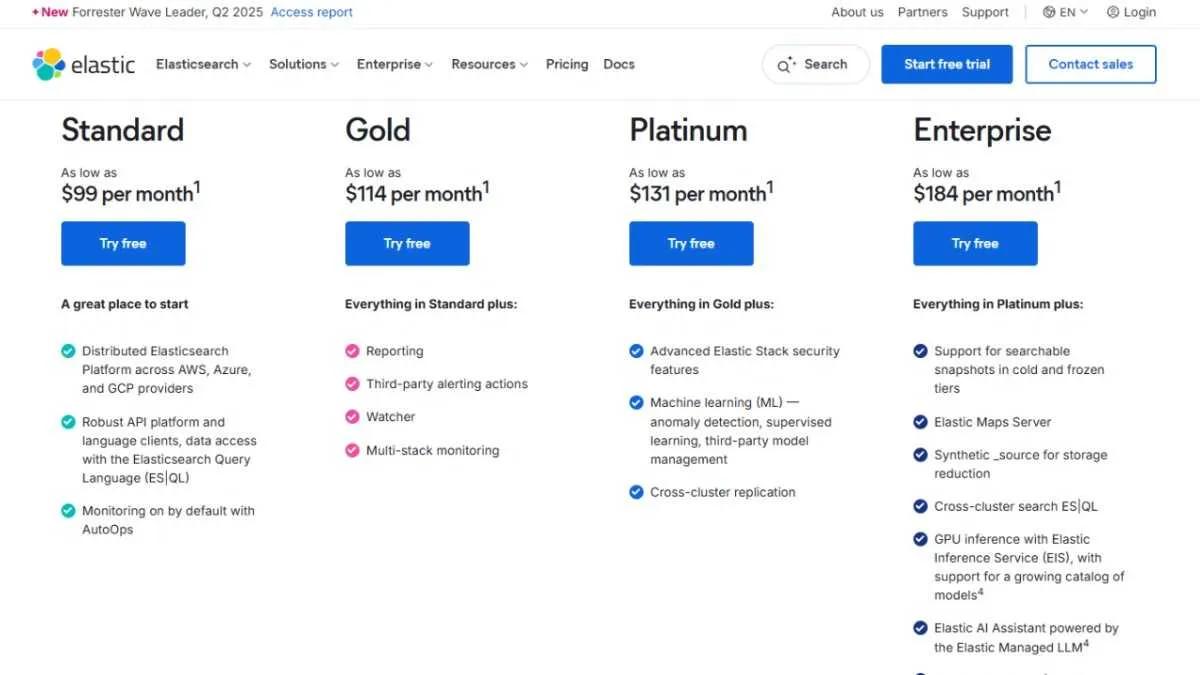Click the $114 per month price
1200x675 pixels.
pos(417,193)
